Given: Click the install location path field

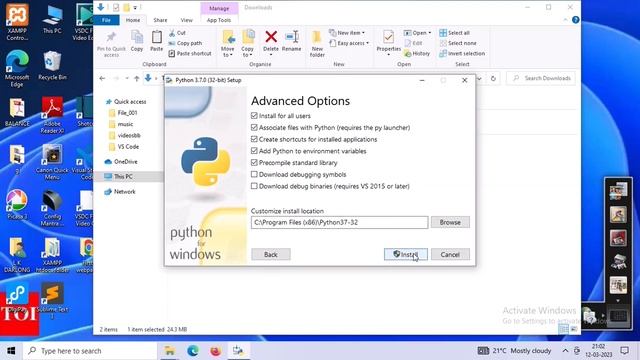Looking at the screenshot, I should pyautogui.click(x=340, y=222).
